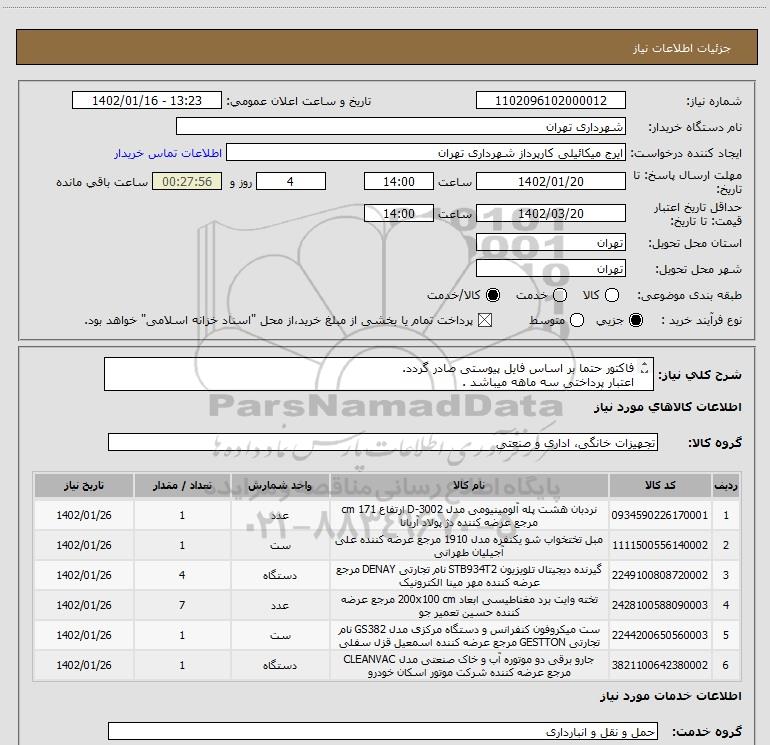Click the price validity time field 14:00
The width and height of the screenshot is (770, 745).
click(x=399, y=213)
